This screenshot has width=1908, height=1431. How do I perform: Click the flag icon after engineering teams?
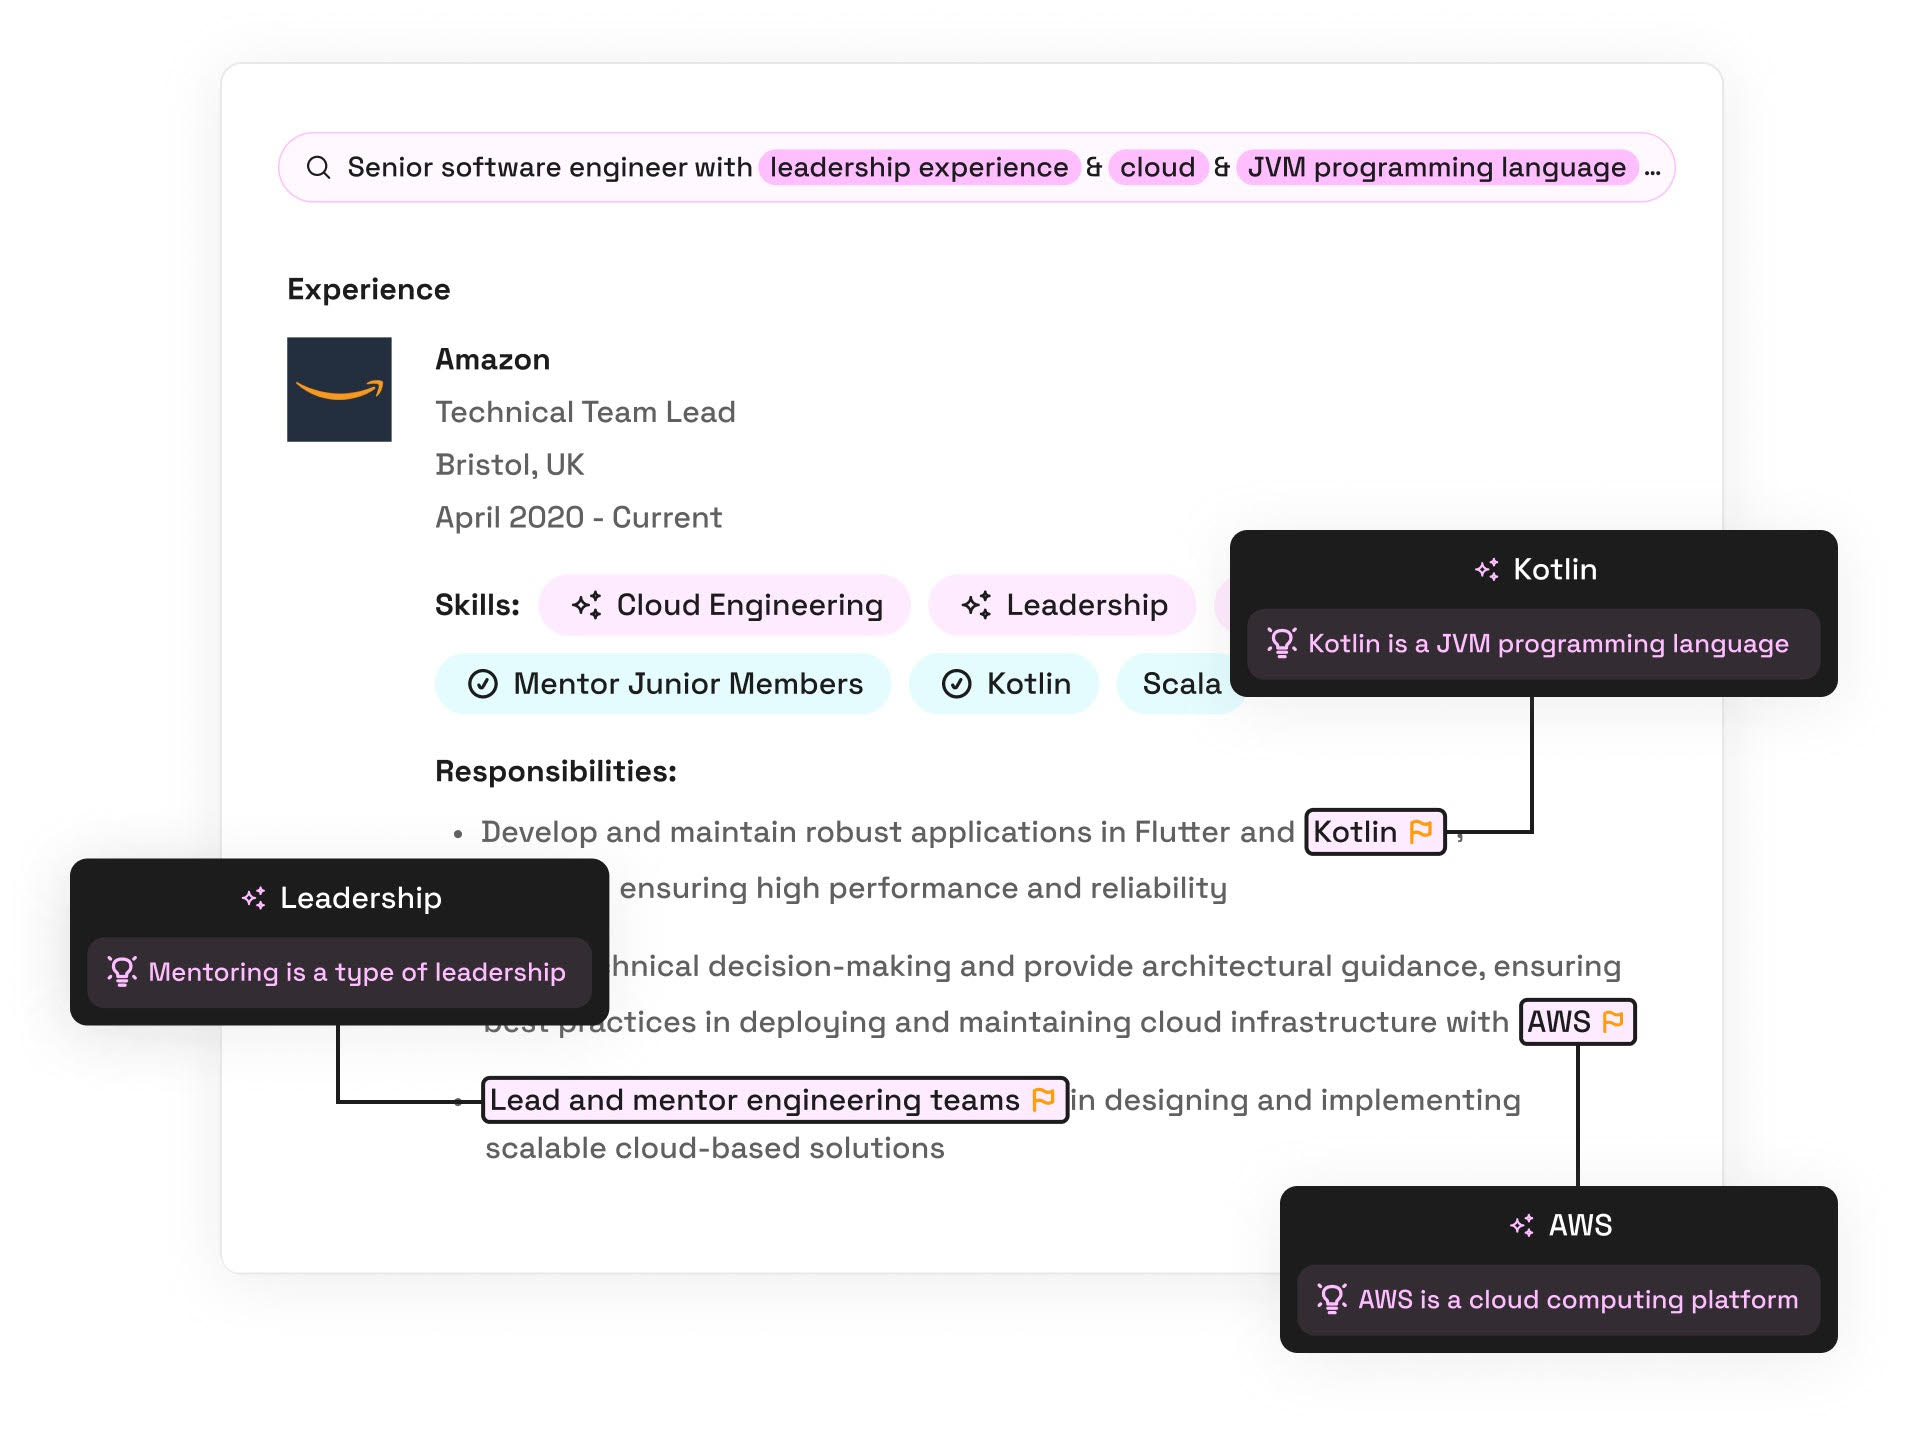[x=1043, y=1099]
